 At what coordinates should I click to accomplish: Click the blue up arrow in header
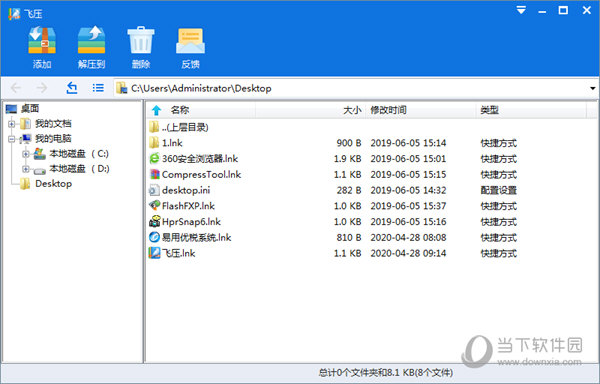pos(156,110)
